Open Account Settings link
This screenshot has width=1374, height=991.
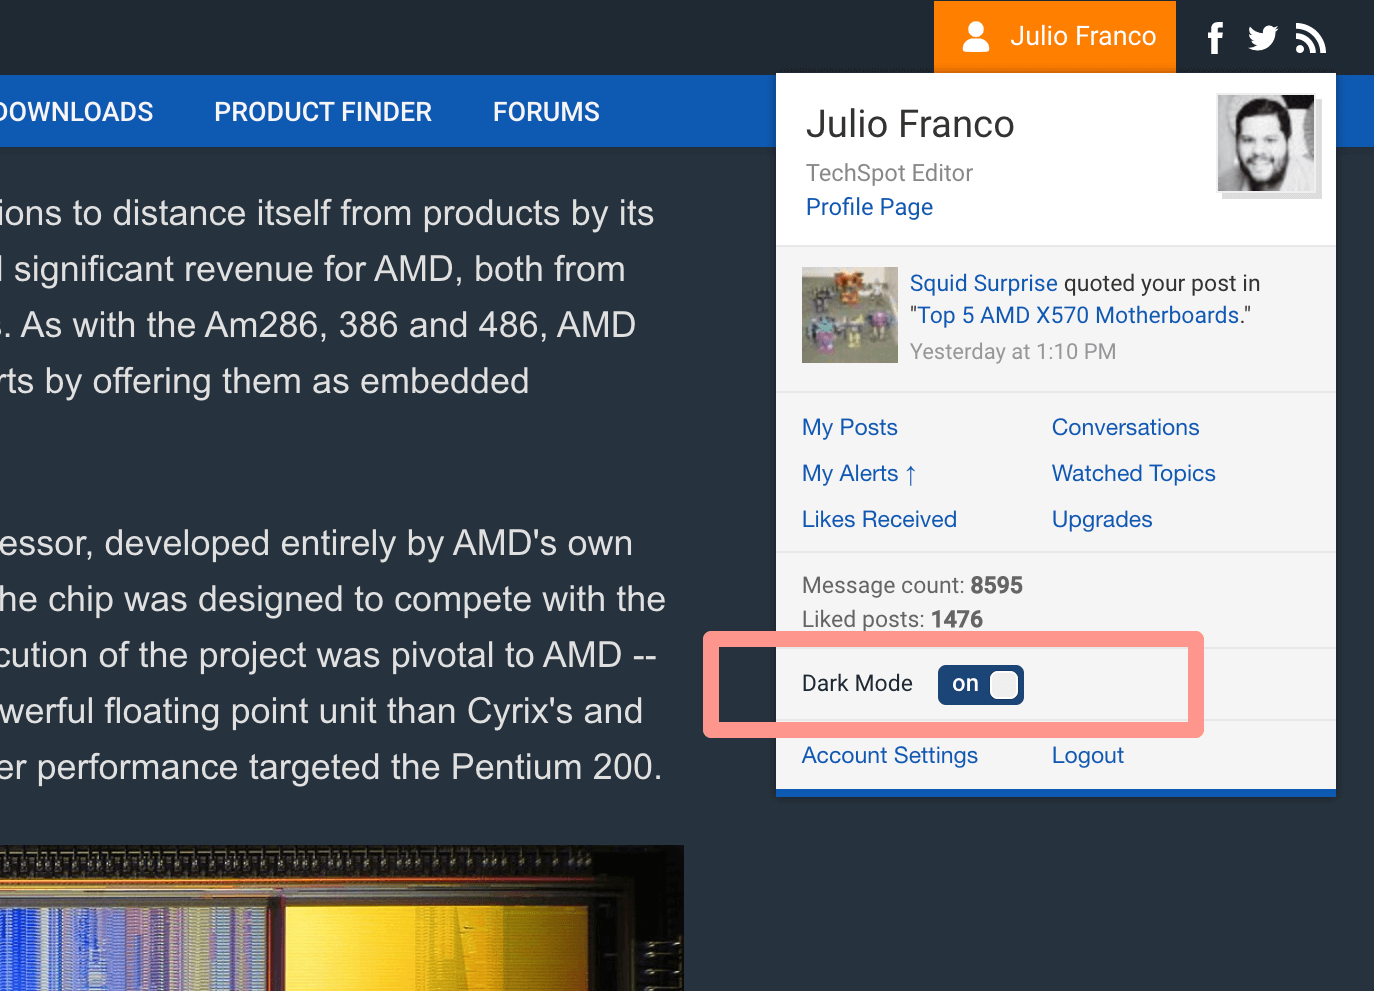[x=889, y=755]
